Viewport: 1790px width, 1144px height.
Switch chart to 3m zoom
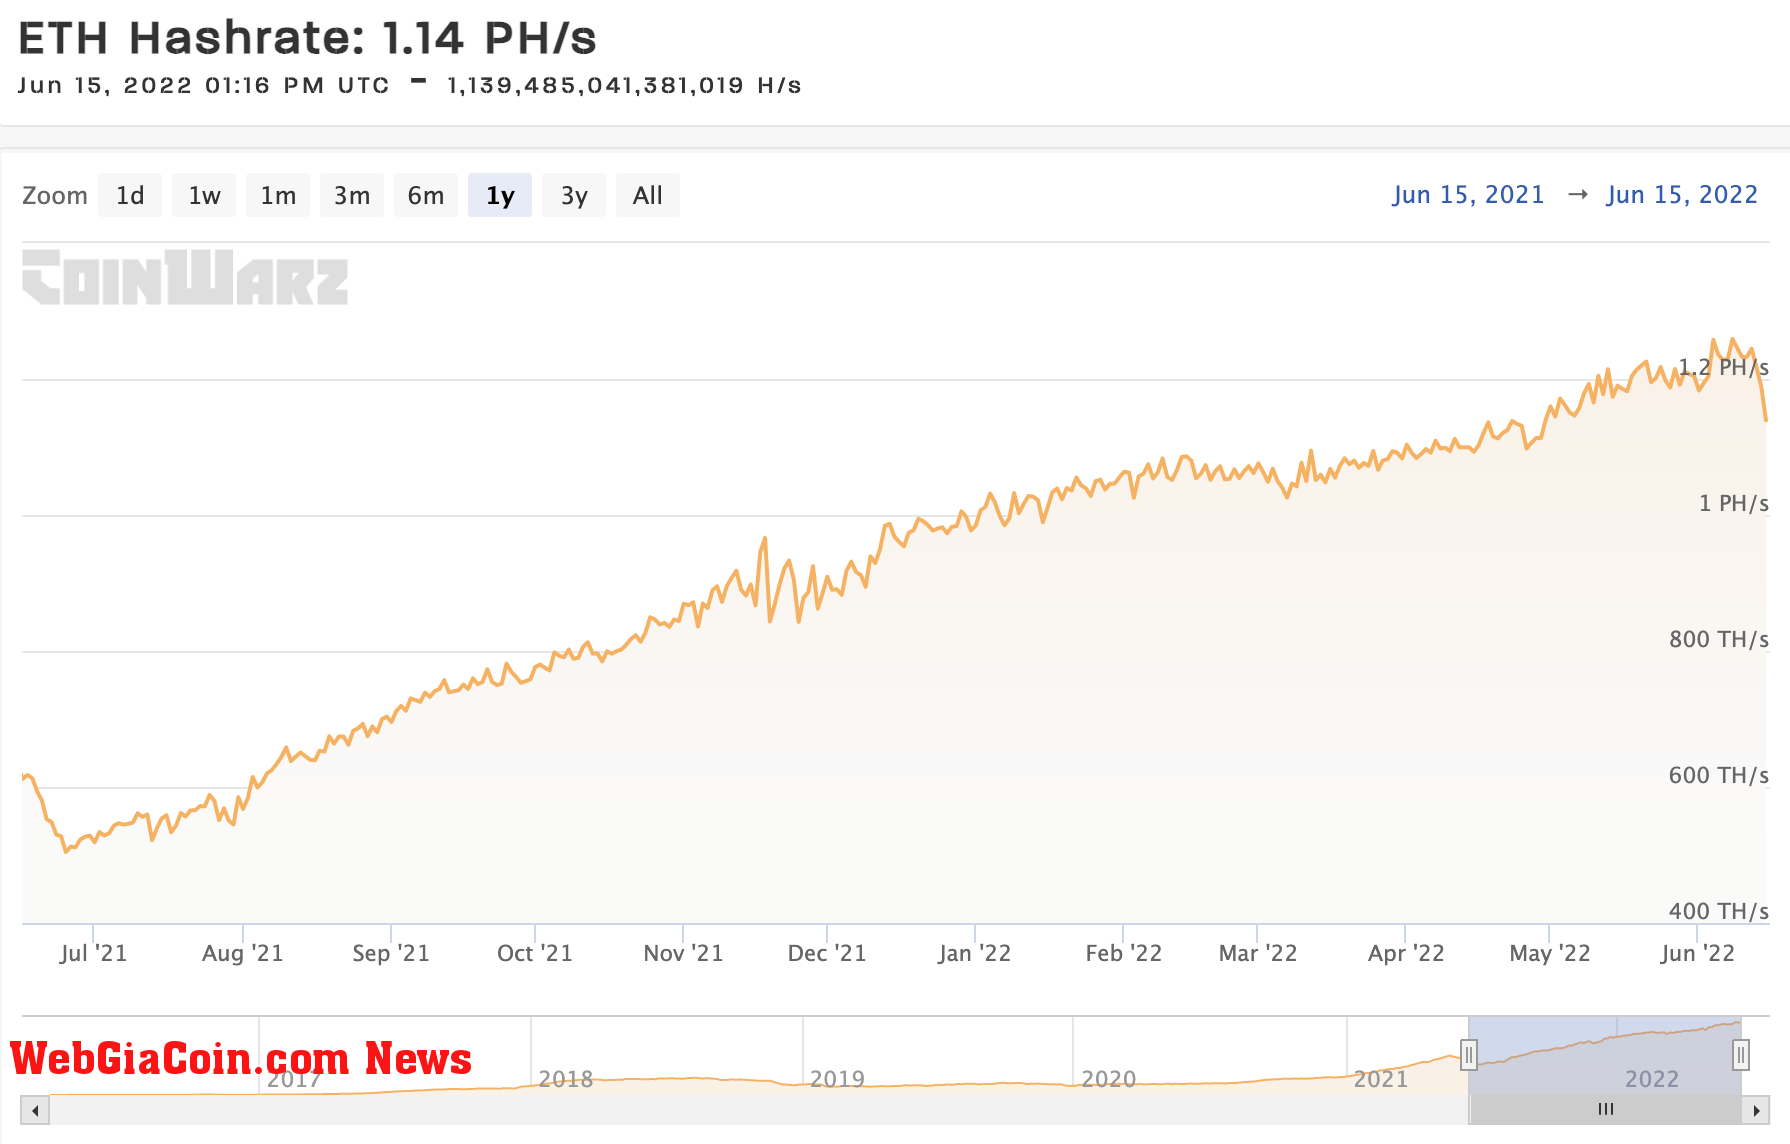(x=352, y=195)
